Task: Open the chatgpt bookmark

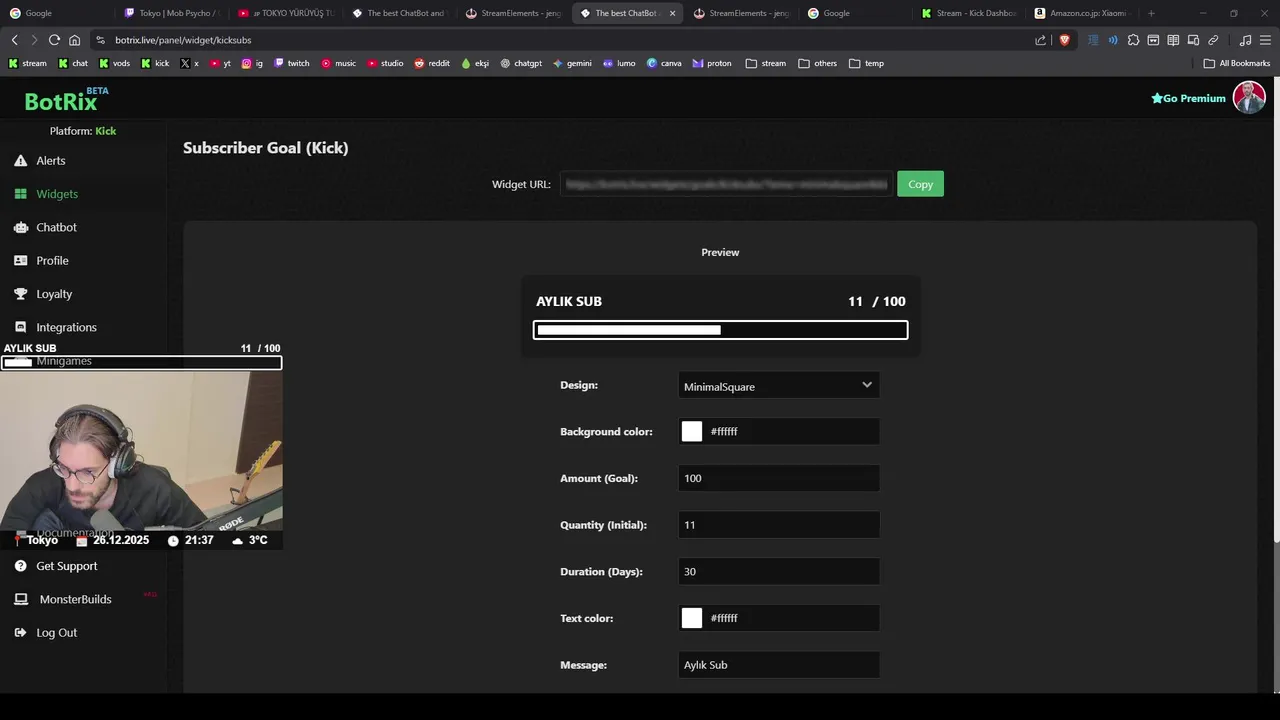Action: pyautogui.click(x=521, y=63)
